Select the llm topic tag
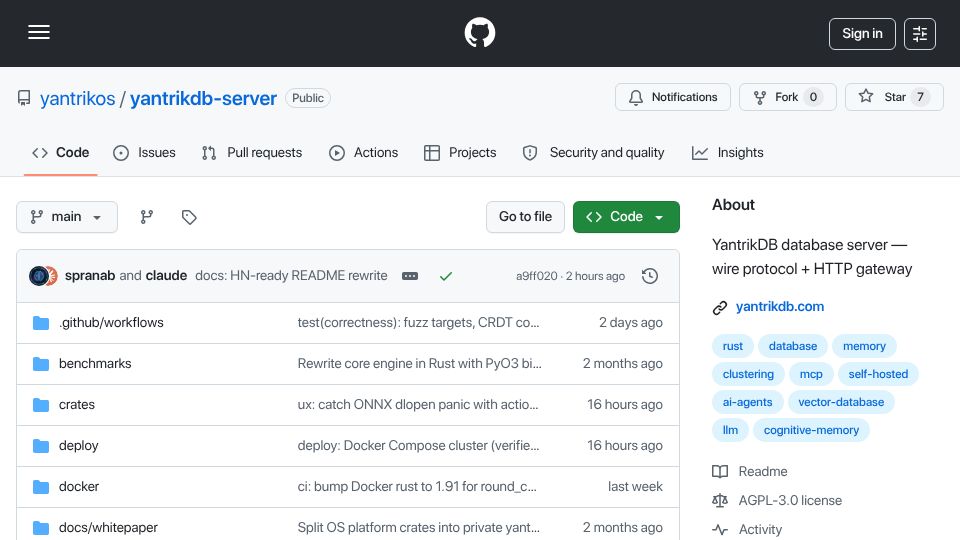960x540 pixels. [730, 430]
